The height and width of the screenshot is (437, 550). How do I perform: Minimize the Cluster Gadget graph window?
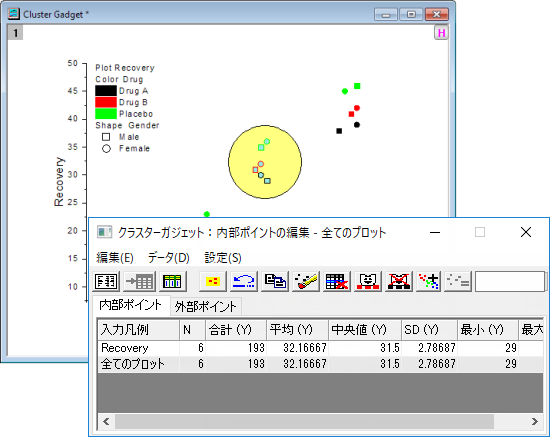tap(386, 14)
